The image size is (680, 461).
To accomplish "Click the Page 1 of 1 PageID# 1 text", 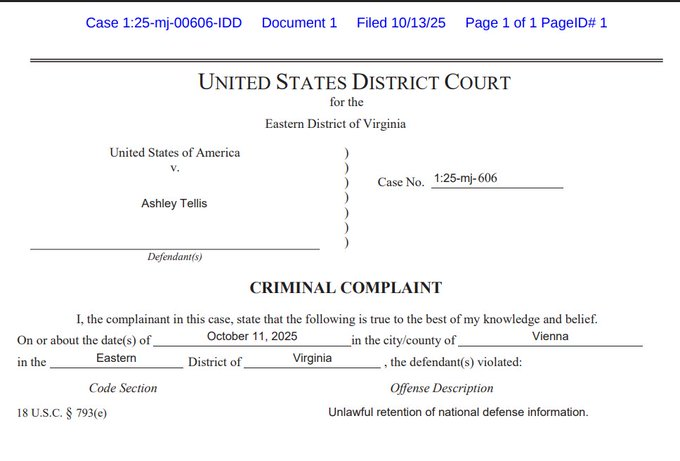I will (x=536, y=23).
